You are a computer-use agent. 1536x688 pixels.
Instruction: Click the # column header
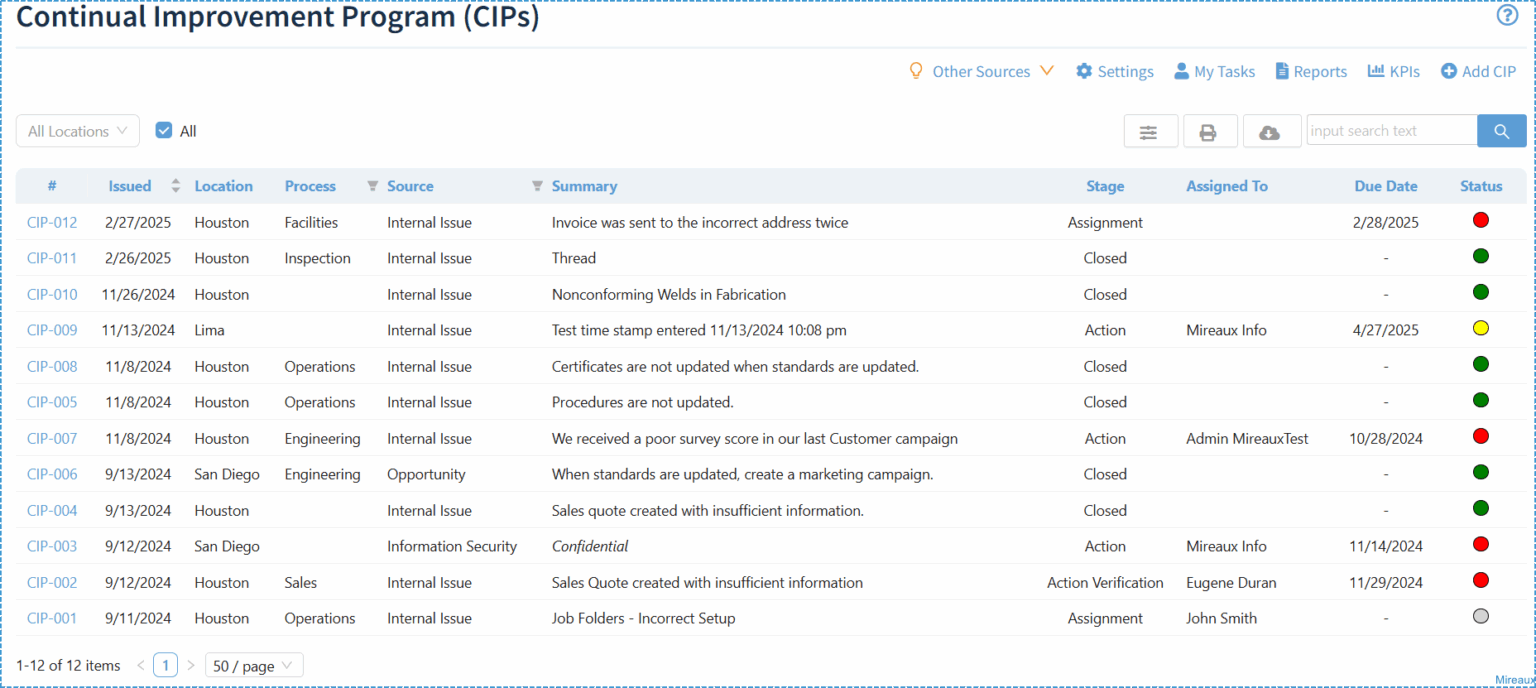coord(52,186)
